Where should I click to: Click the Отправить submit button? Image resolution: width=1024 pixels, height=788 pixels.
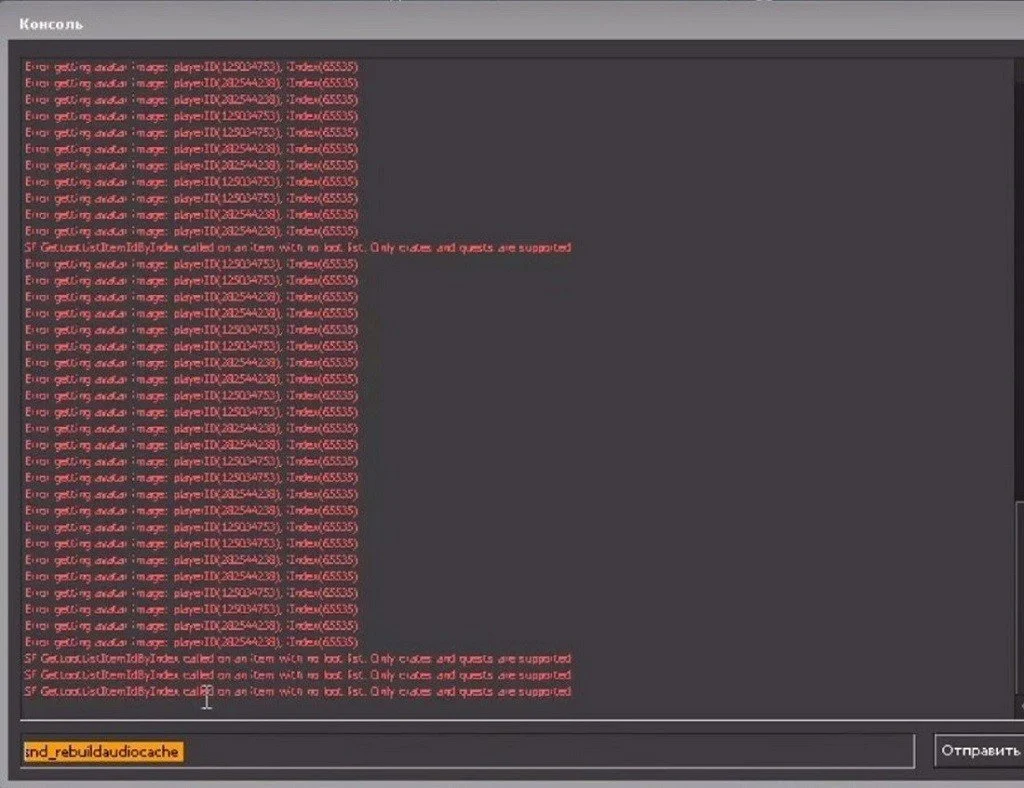979,751
